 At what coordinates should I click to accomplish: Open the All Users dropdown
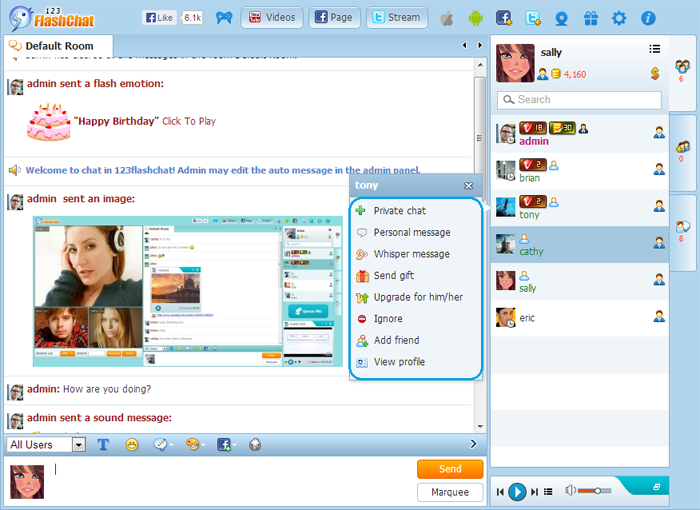point(46,444)
